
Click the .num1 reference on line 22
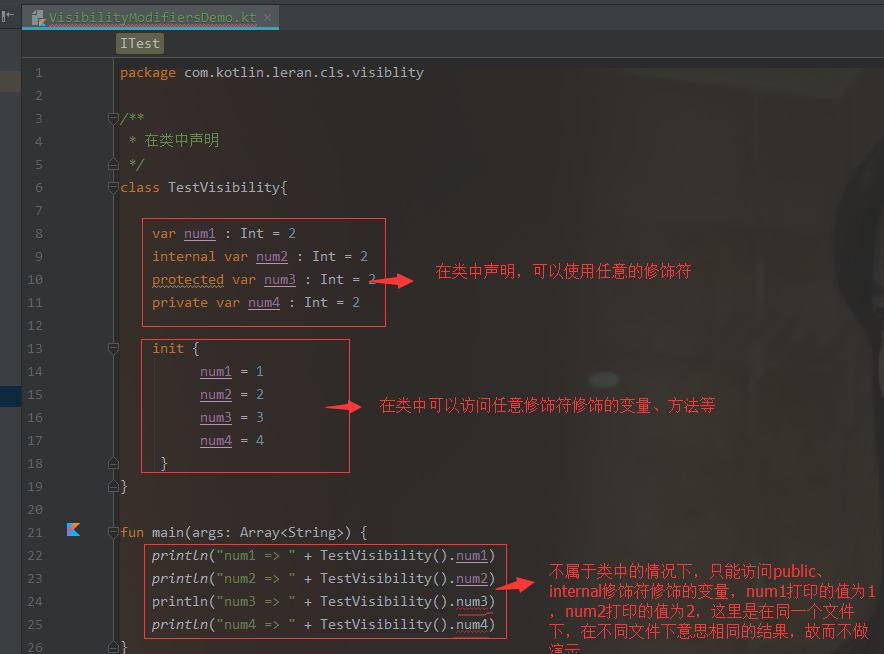pyautogui.click(x=472, y=556)
